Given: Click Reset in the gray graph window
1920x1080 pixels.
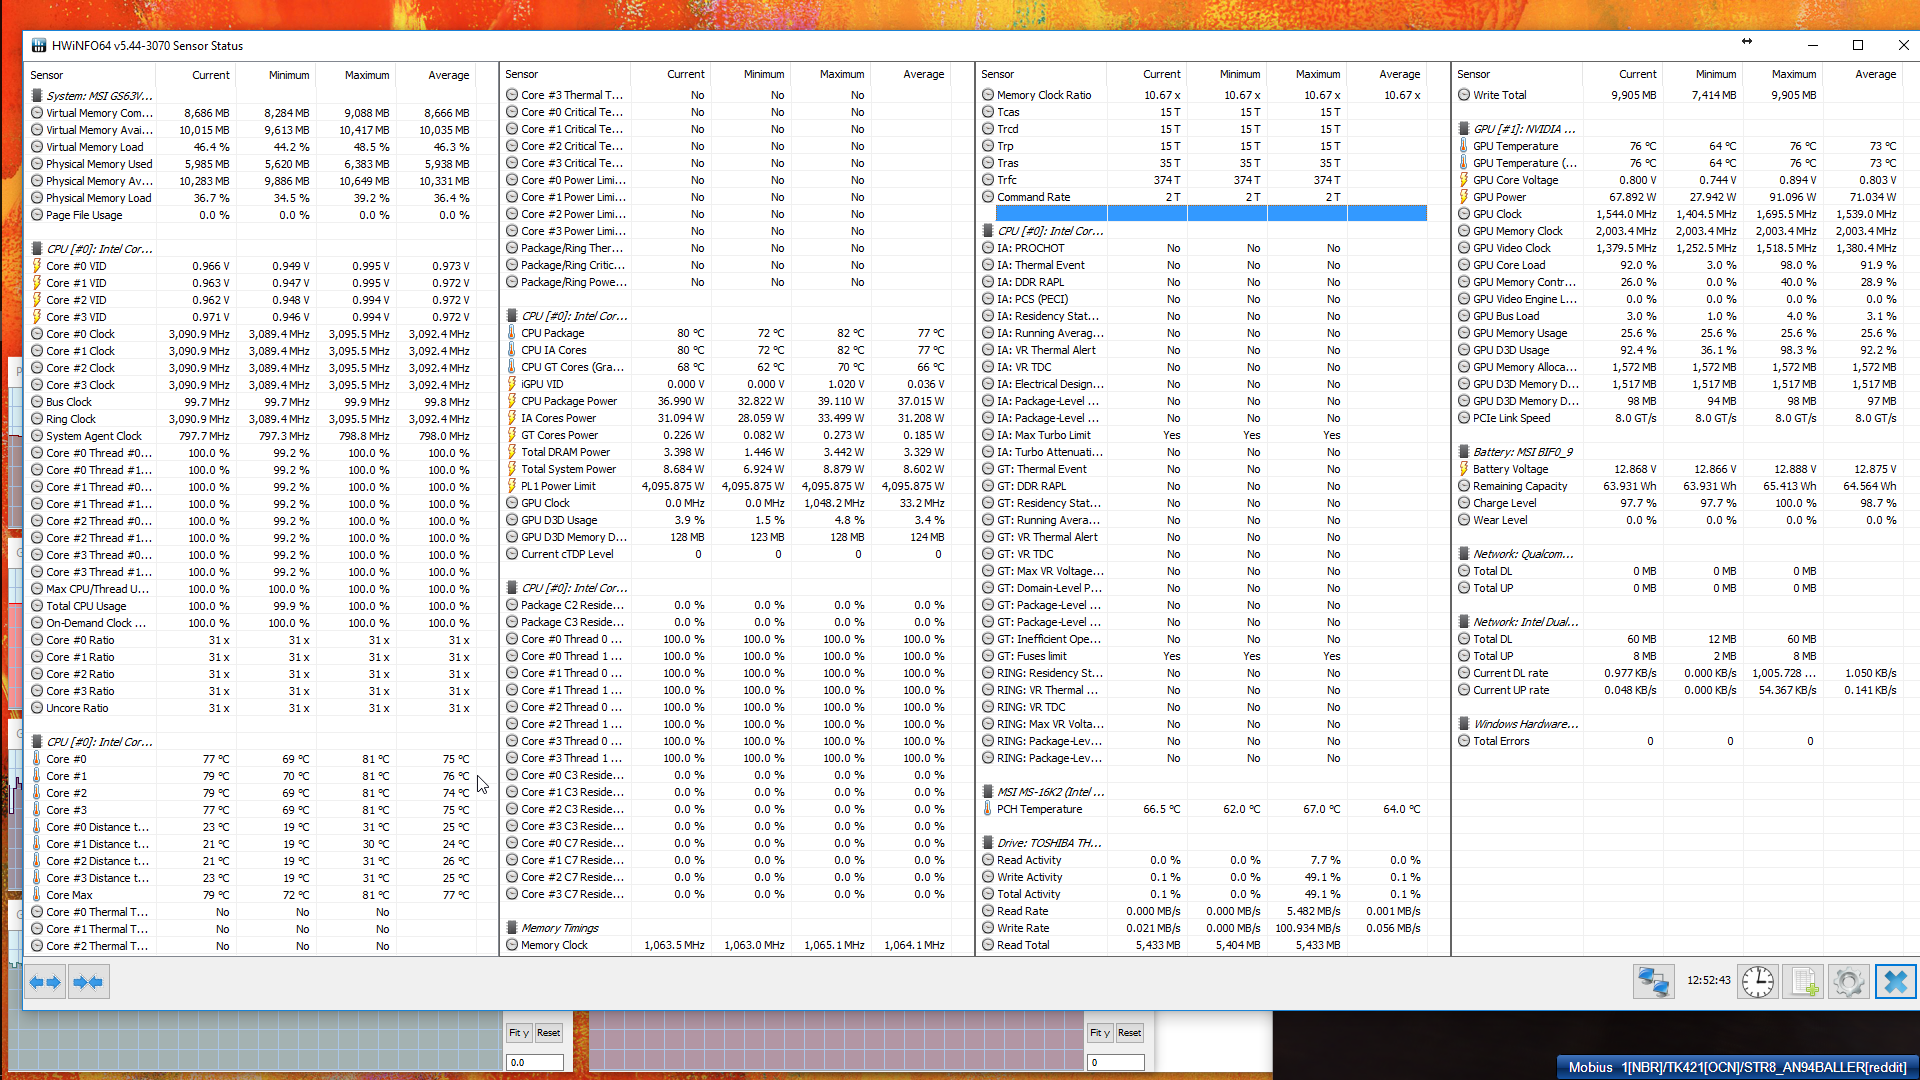Looking at the screenshot, I should [x=549, y=1033].
